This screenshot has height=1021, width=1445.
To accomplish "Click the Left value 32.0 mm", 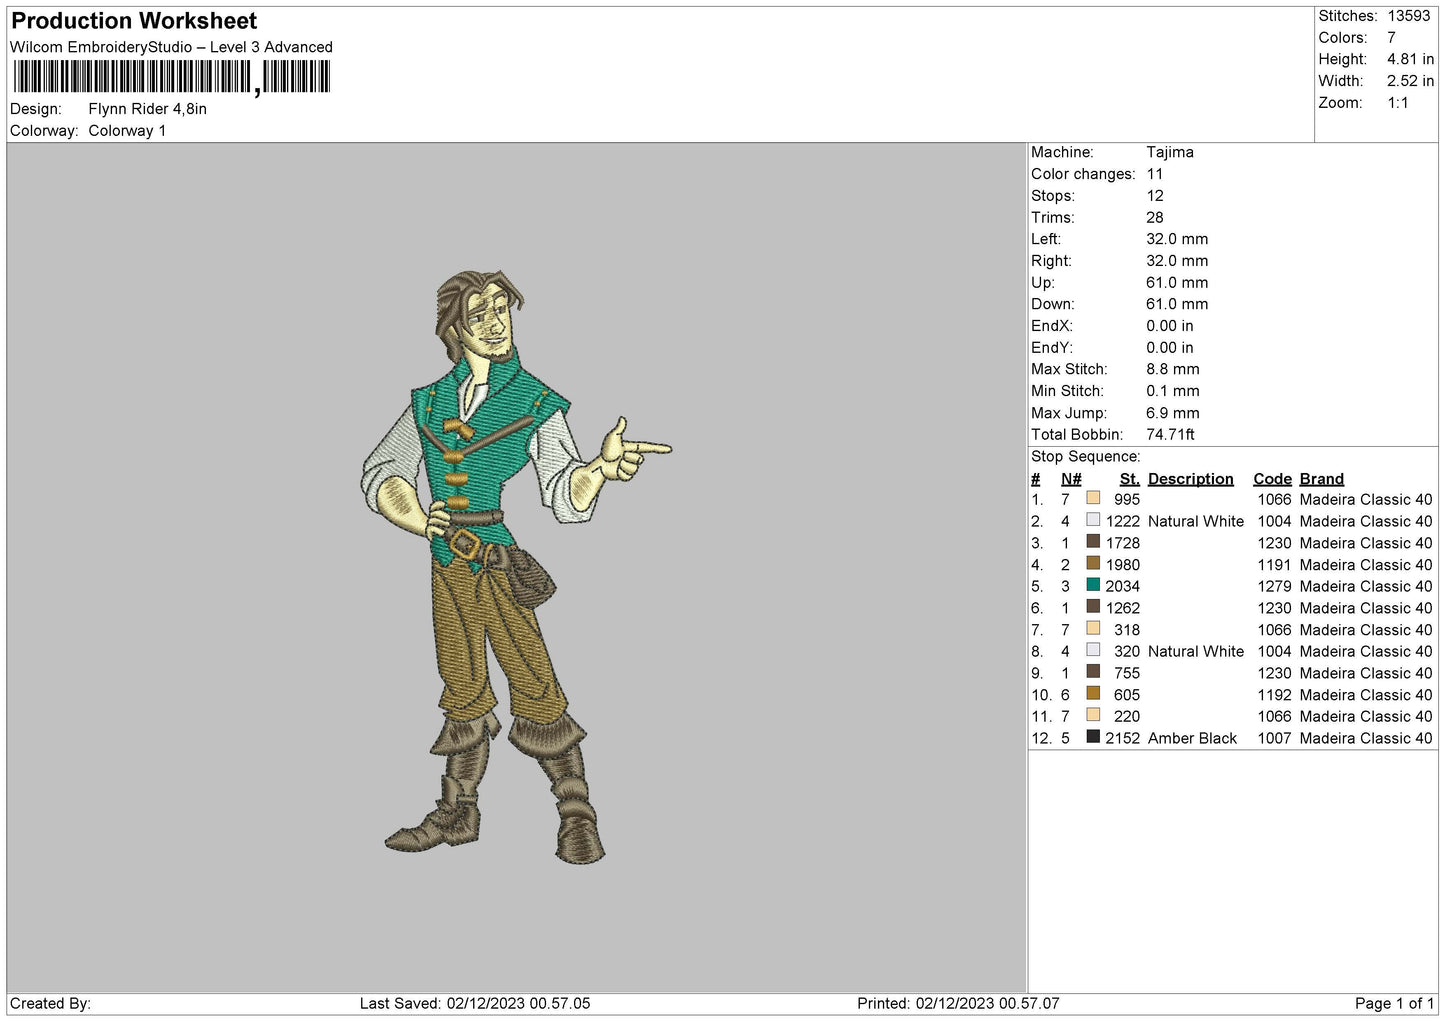I will [1177, 239].
